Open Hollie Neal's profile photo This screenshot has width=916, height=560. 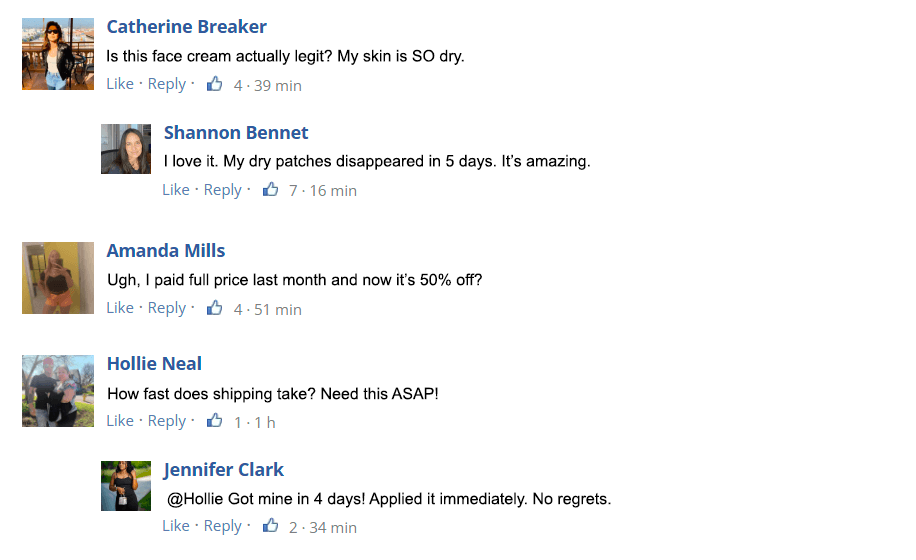coord(58,391)
